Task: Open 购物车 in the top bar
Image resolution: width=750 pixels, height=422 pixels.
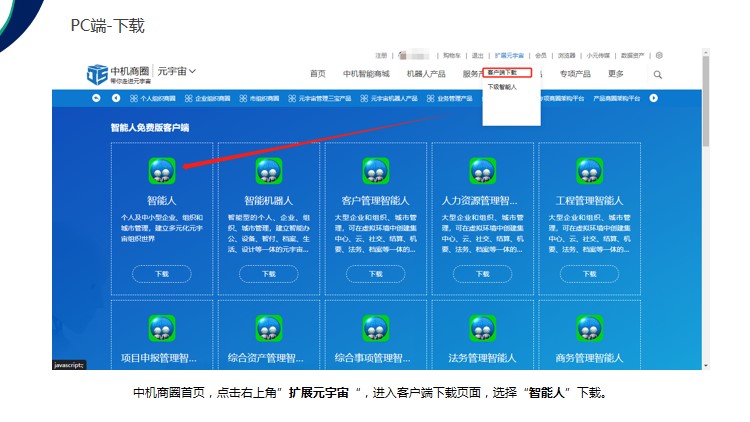Action: point(452,56)
